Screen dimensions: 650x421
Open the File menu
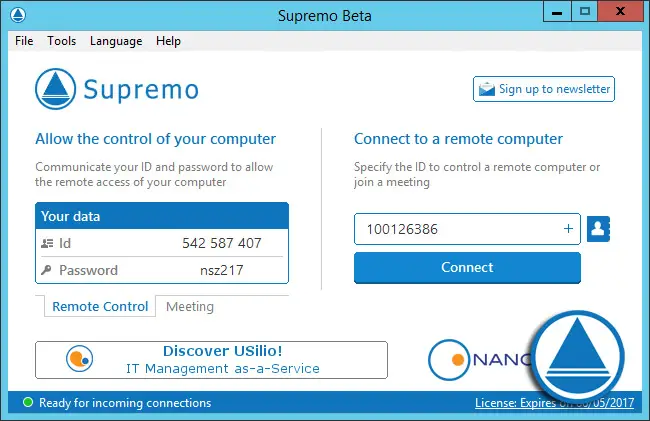point(24,41)
